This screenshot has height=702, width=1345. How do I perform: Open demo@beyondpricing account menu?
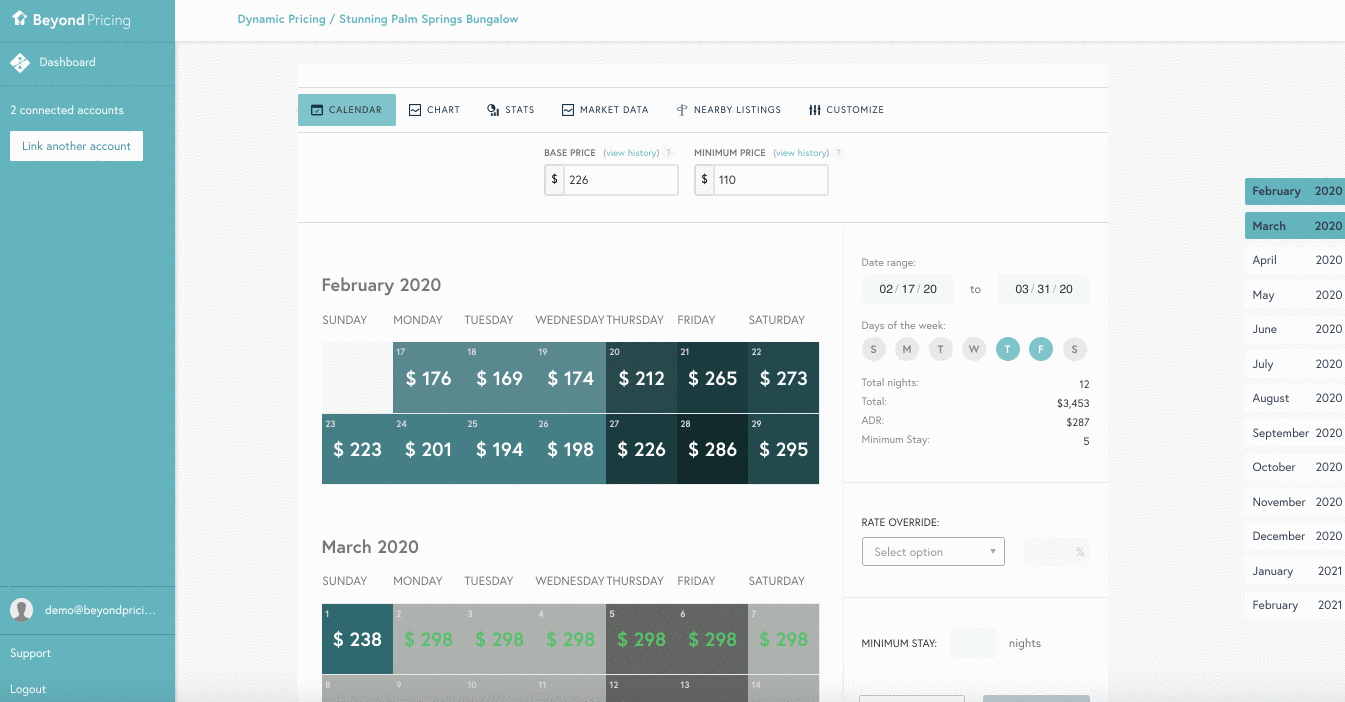tap(87, 610)
